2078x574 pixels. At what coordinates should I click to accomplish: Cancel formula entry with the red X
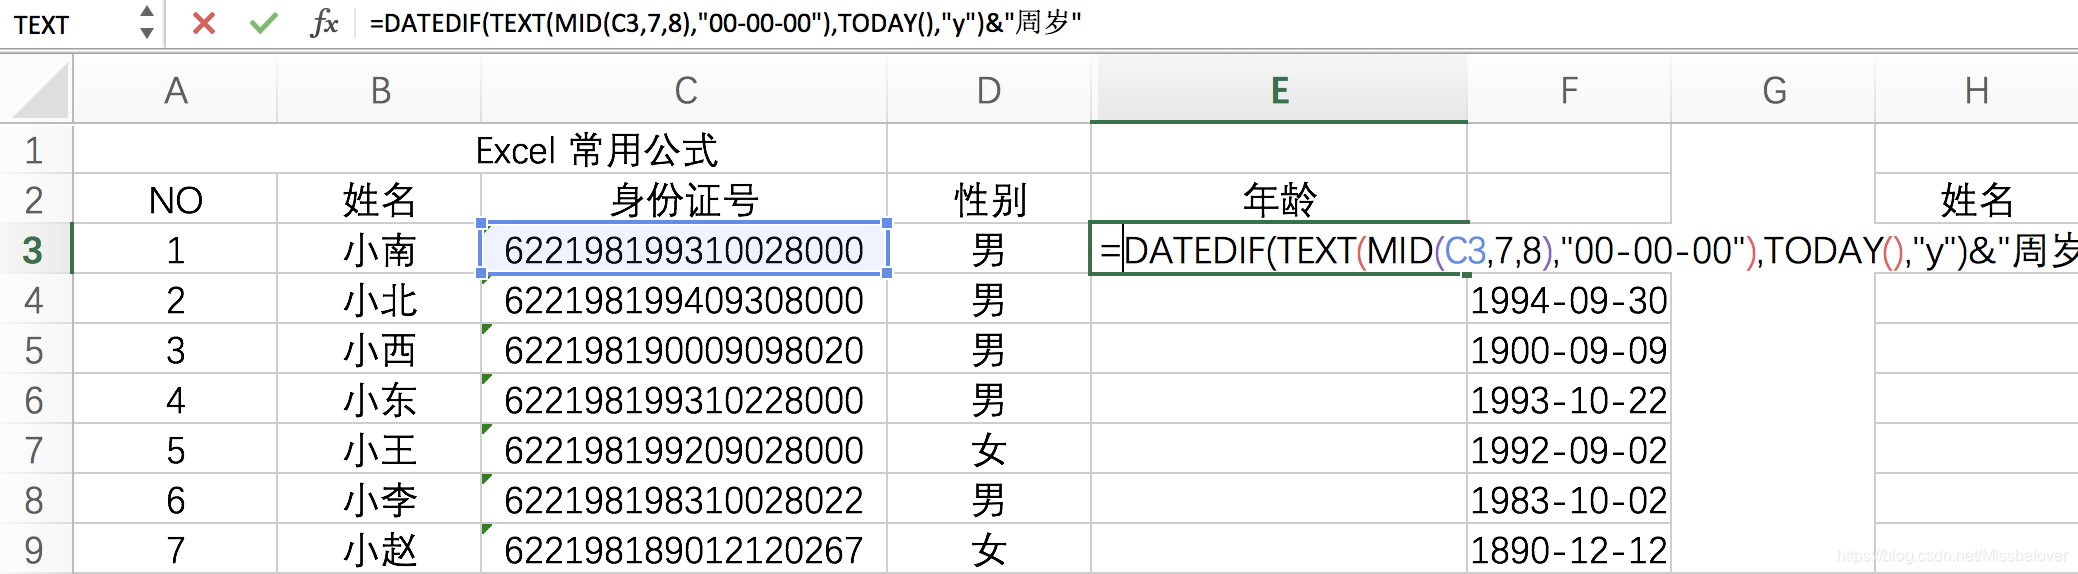[204, 23]
